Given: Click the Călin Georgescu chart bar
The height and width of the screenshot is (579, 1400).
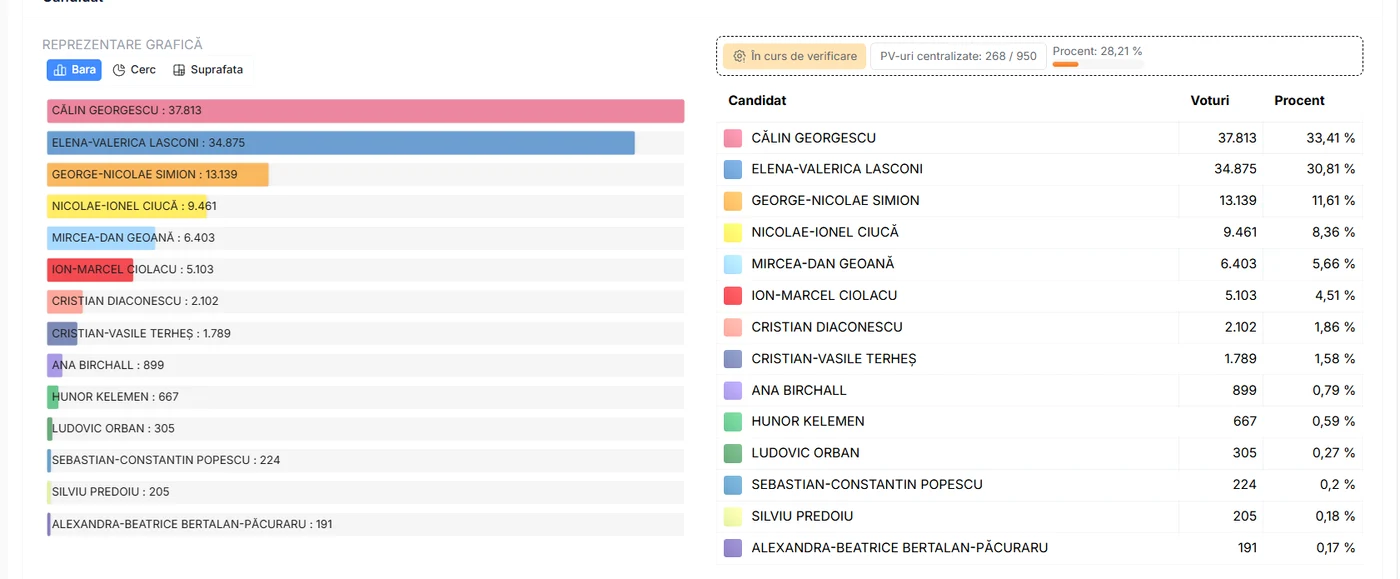Looking at the screenshot, I should (365, 111).
